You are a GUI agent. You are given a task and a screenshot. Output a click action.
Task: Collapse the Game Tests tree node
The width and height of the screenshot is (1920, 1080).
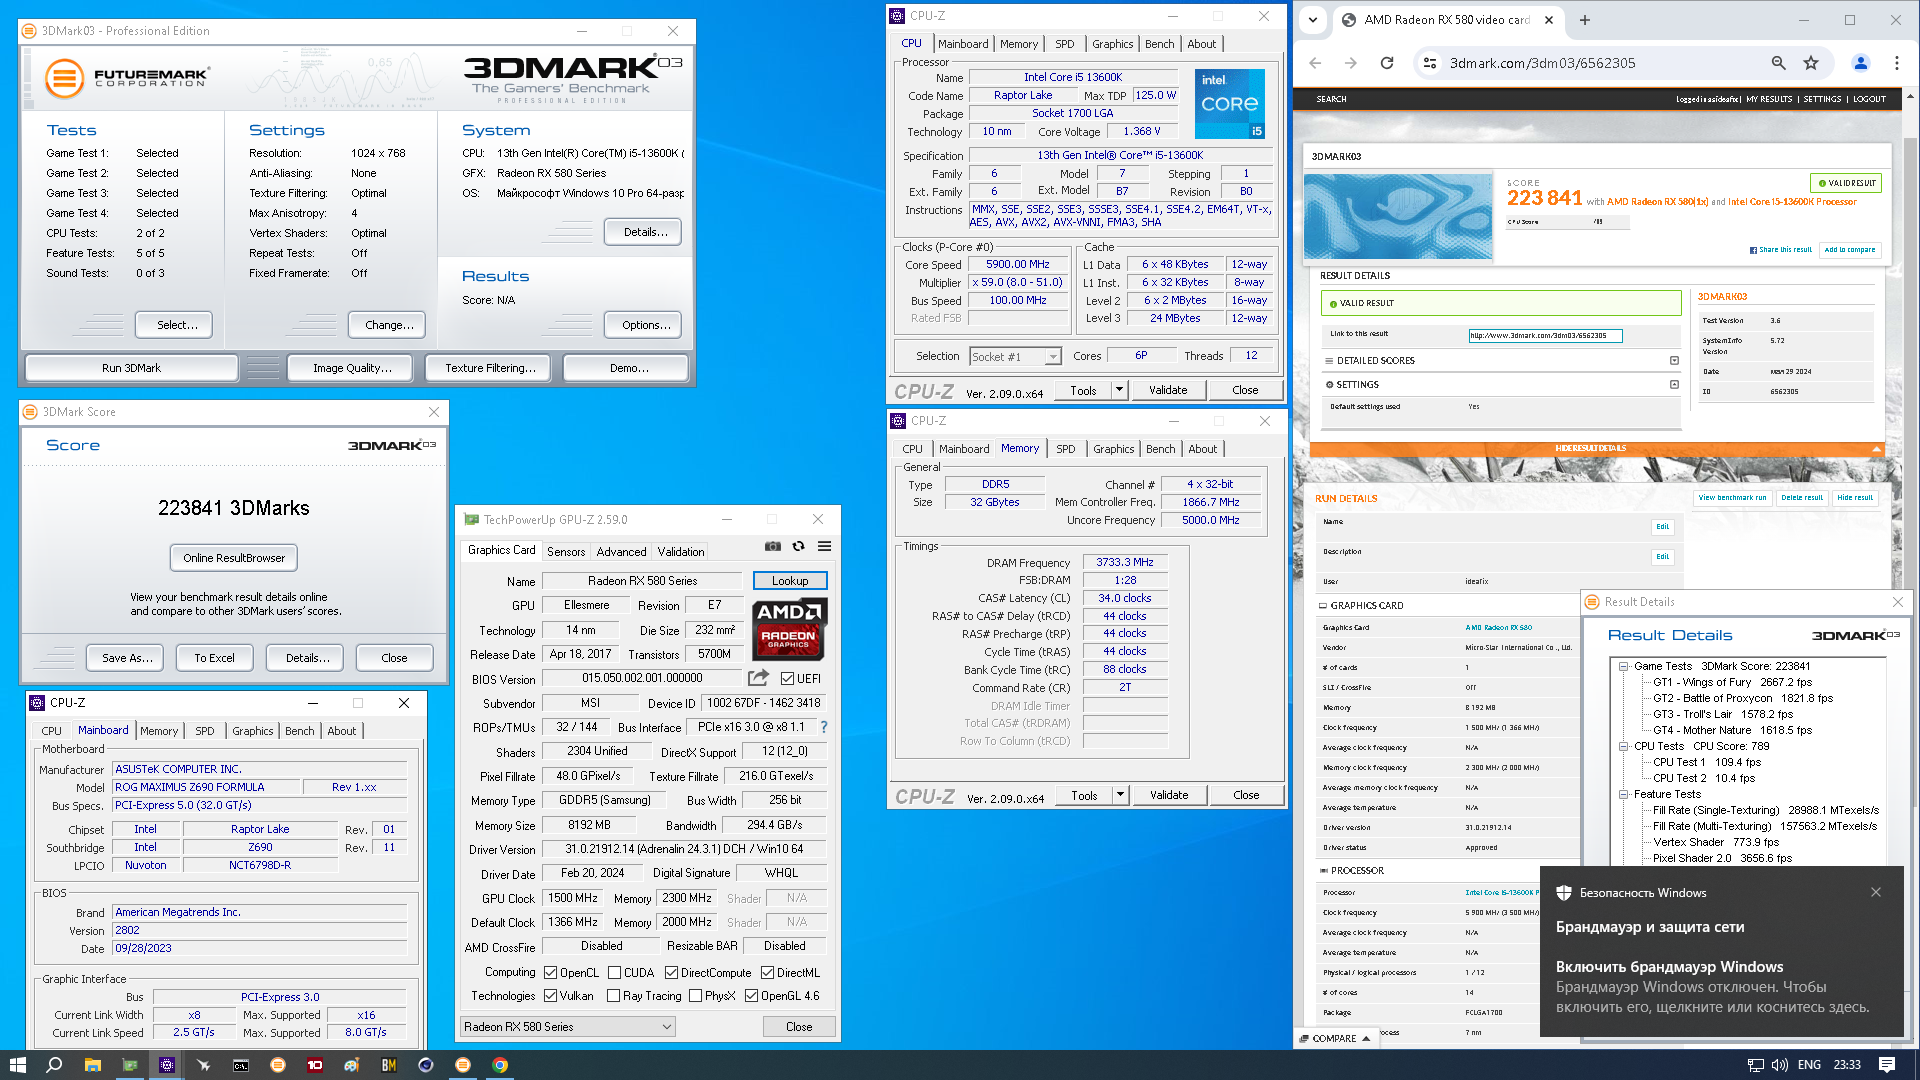click(x=1624, y=666)
